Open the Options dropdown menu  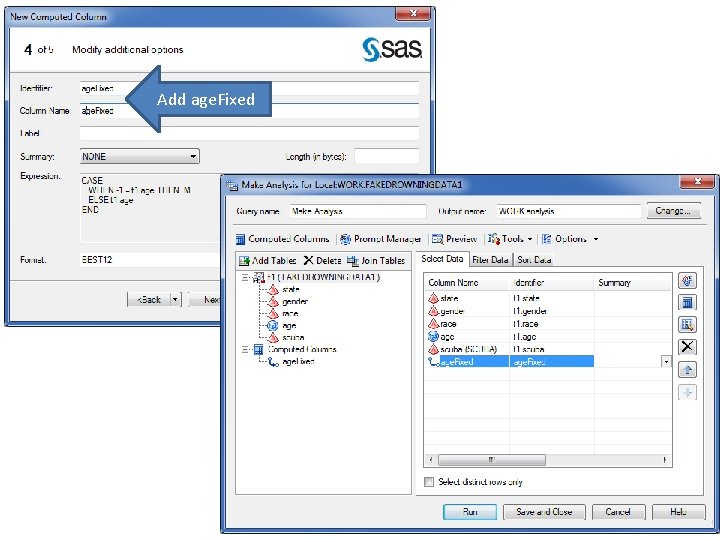point(570,239)
